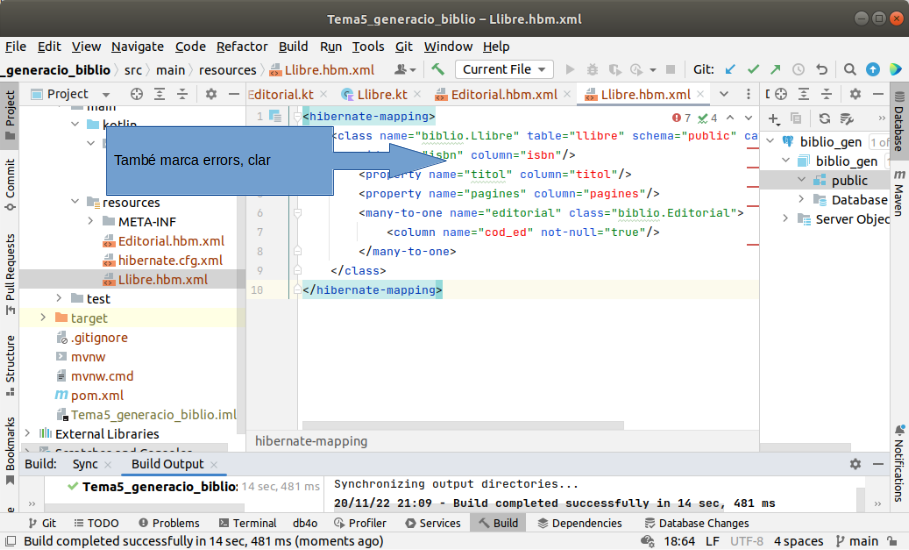Image resolution: width=909 pixels, height=550 pixels.
Task: Click the Database Refresh icon
Action: click(x=824, y=119)
